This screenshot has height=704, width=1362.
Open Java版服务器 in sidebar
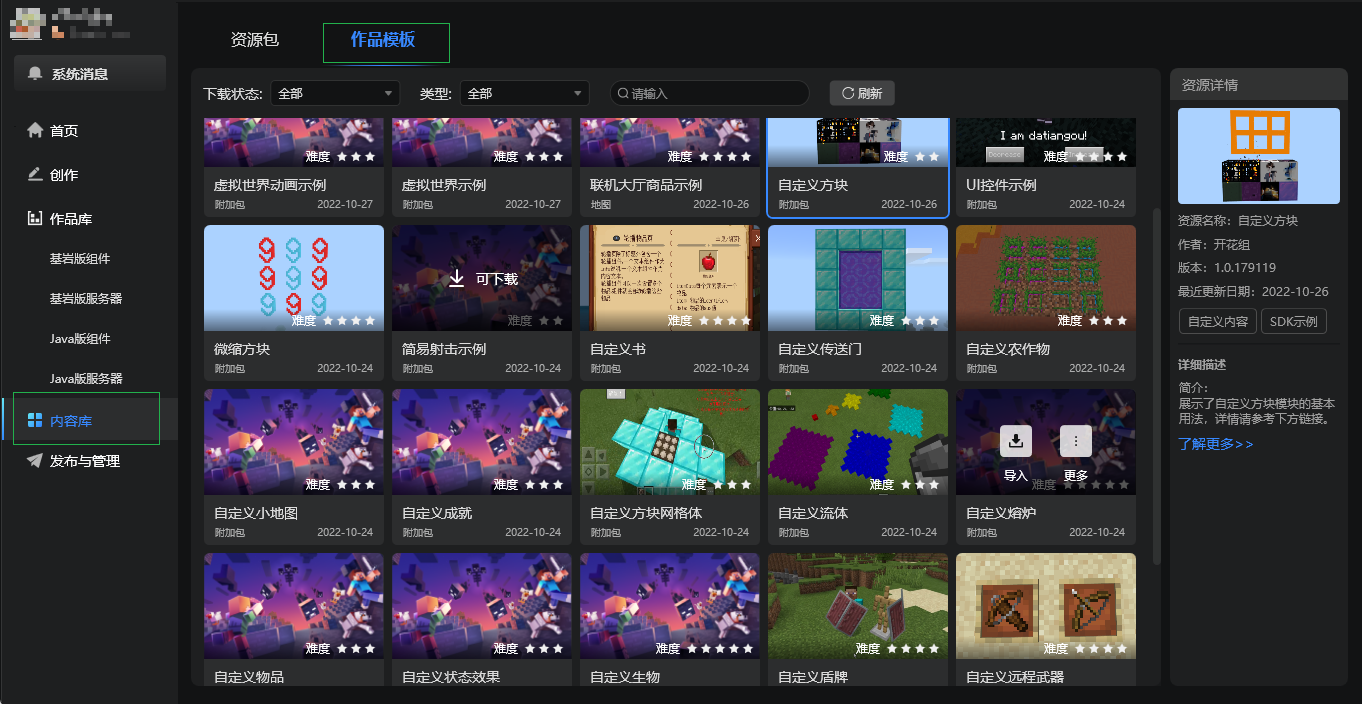click(x=86, y=378)
